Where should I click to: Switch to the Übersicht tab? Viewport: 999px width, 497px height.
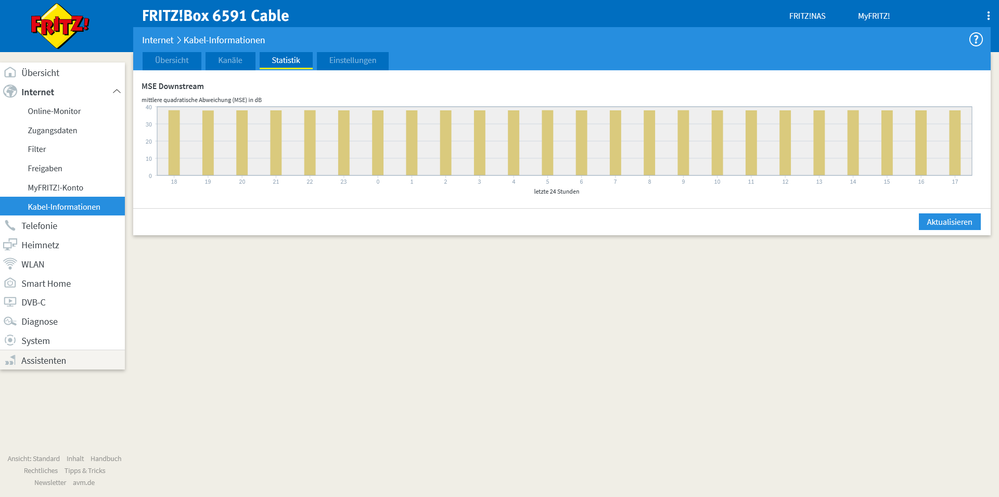coord(171,61)
